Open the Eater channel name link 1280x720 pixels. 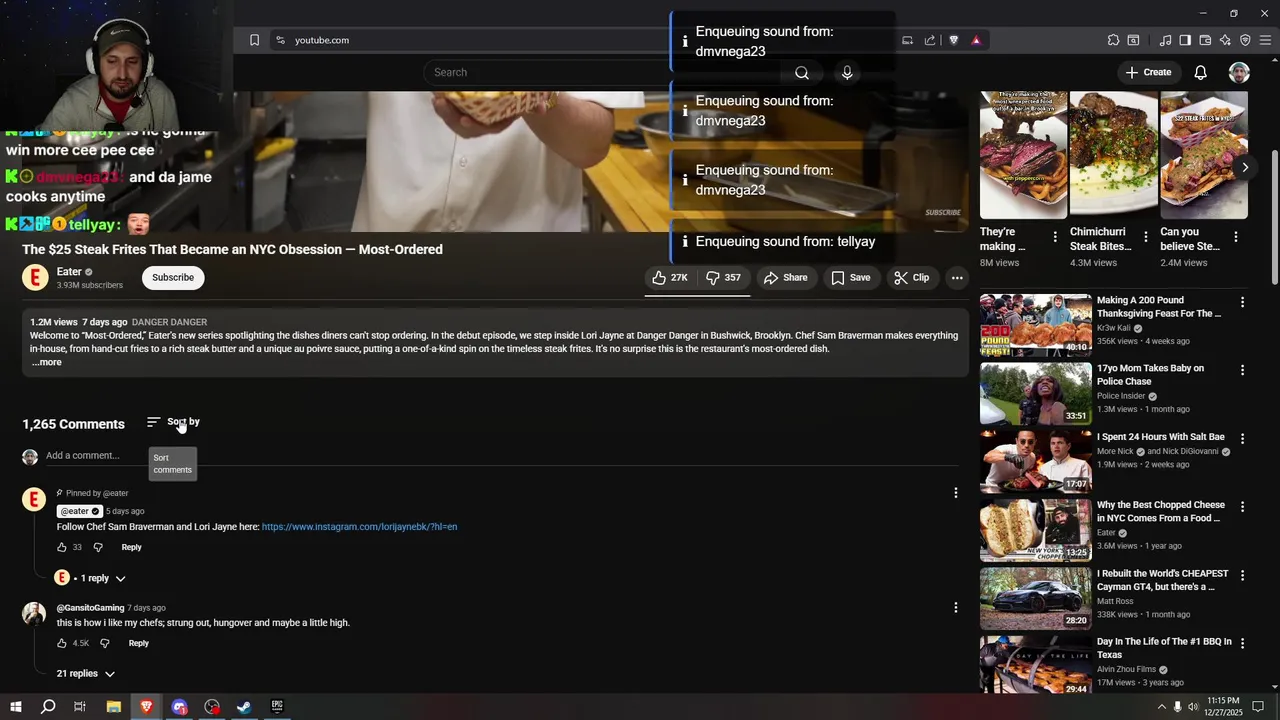(69, 272)
